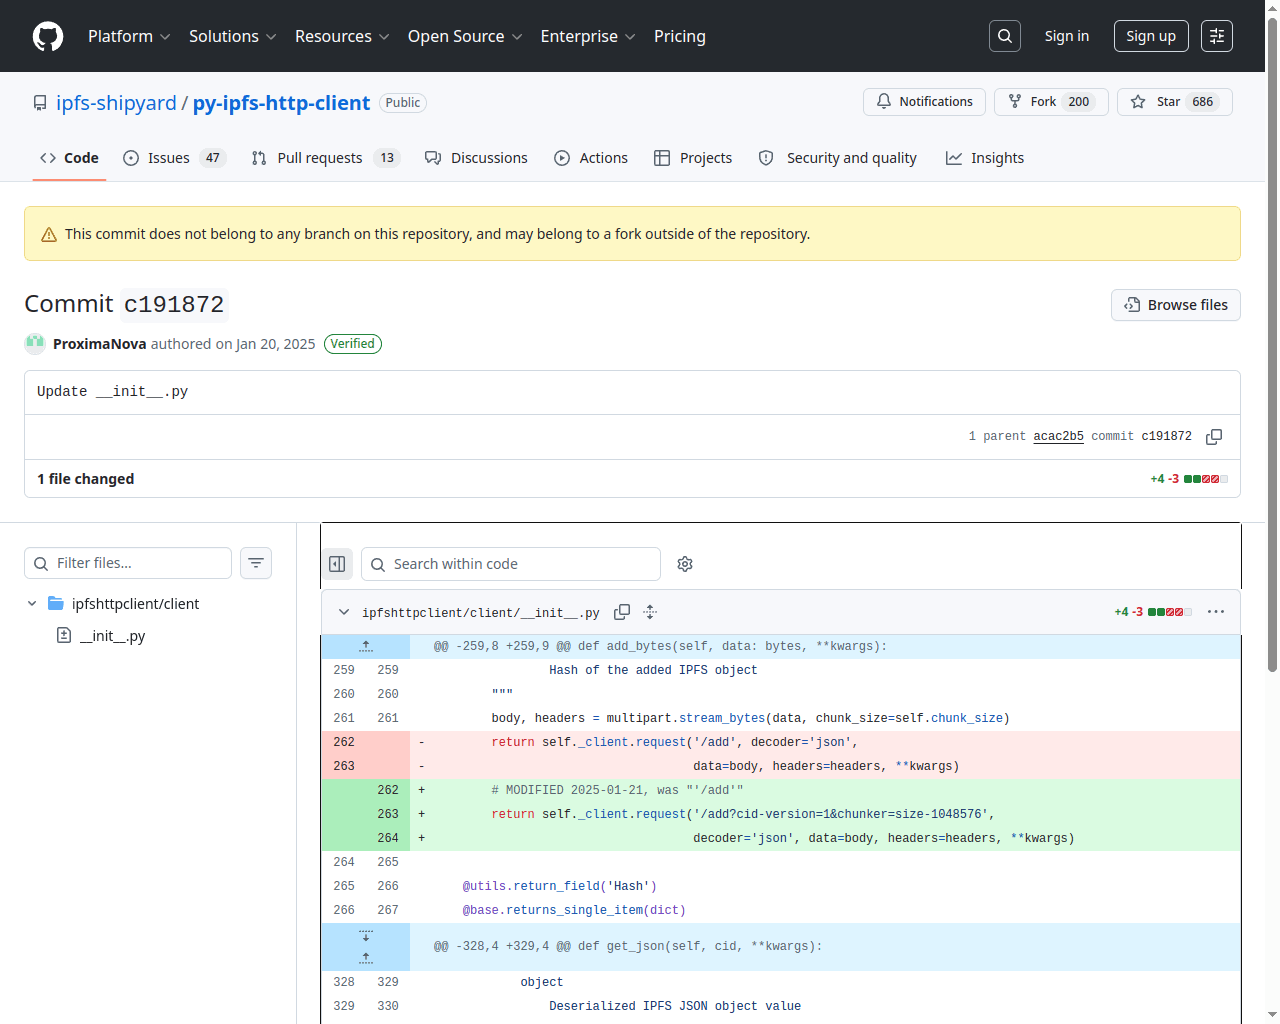Click the Sign in link
The width and height of the screenshot is (1280, 1024).
click(1067, 36)
